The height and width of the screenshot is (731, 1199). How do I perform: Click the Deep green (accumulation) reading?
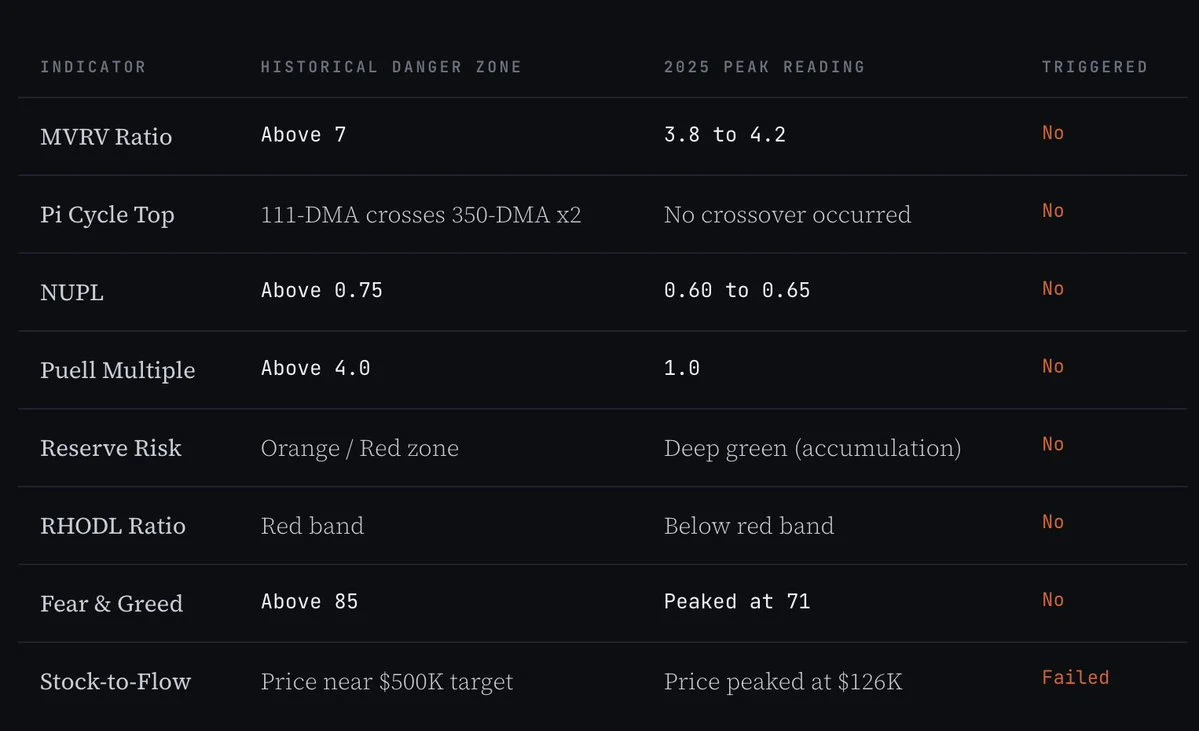(x=812, y=448)
